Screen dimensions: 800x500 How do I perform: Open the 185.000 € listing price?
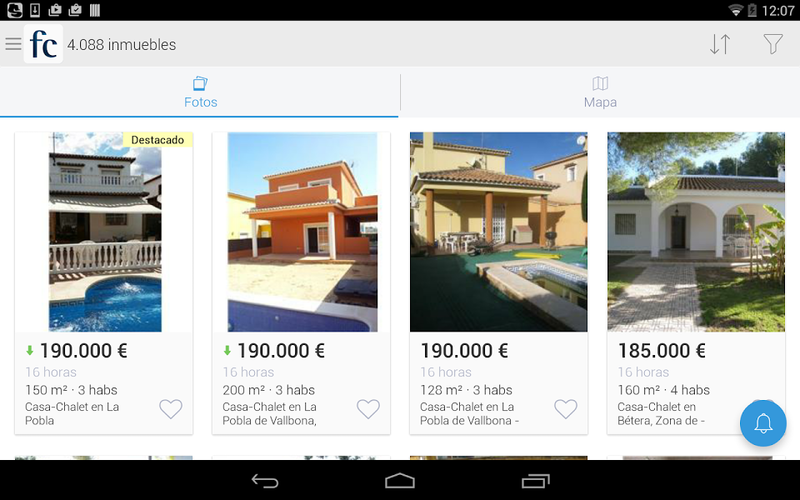662,351
